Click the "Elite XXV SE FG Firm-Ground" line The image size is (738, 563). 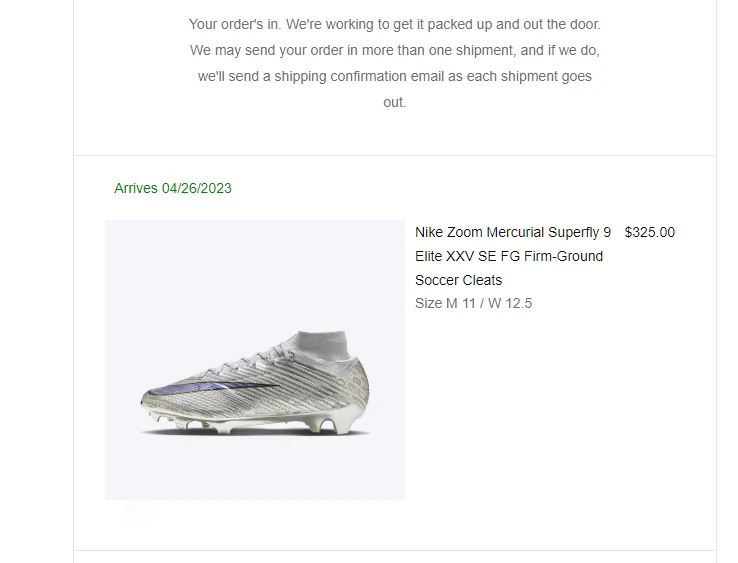point(509,256)
